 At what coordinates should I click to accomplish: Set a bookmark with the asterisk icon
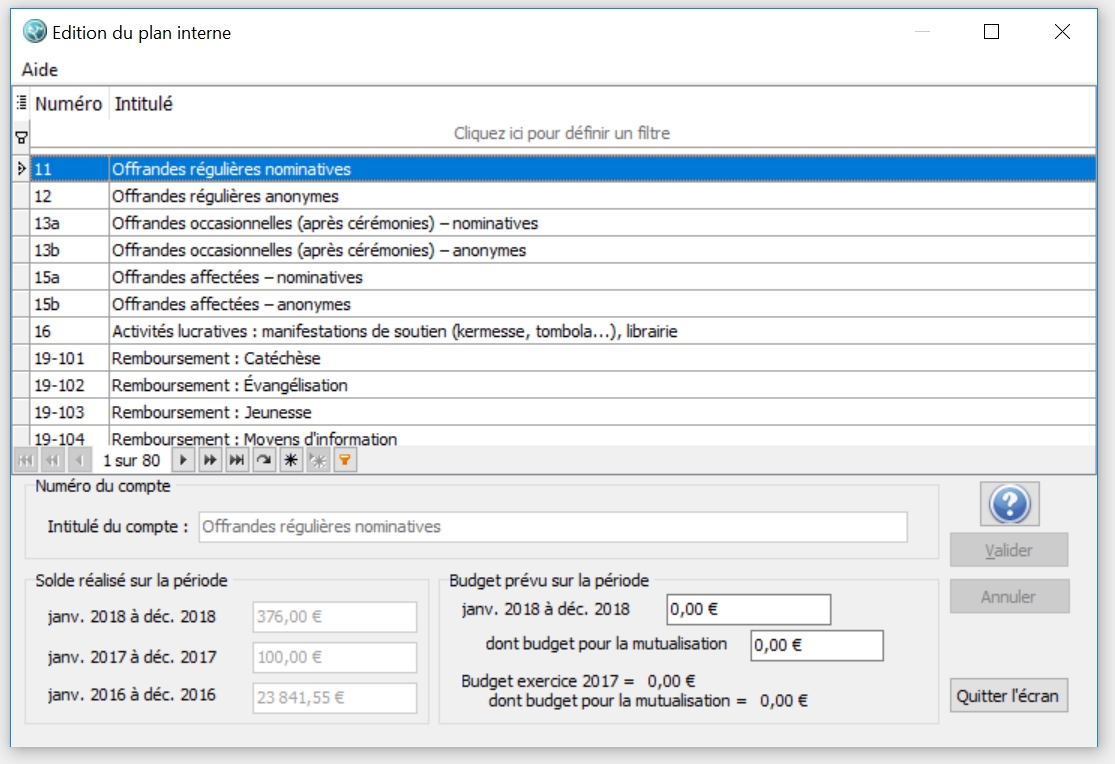(291, 460)
